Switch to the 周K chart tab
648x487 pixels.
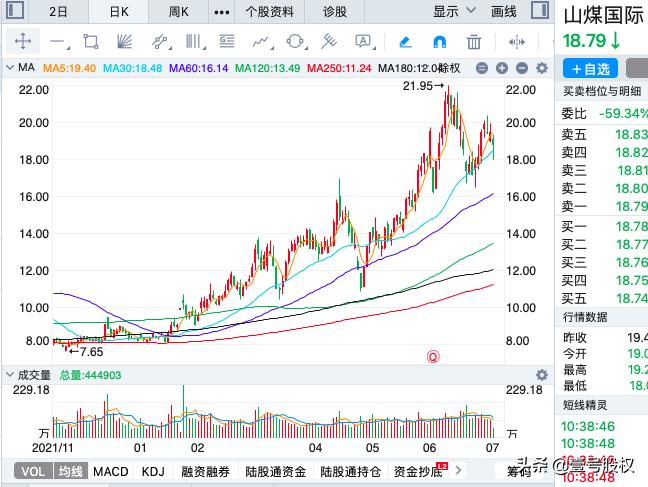pos(178,12)
